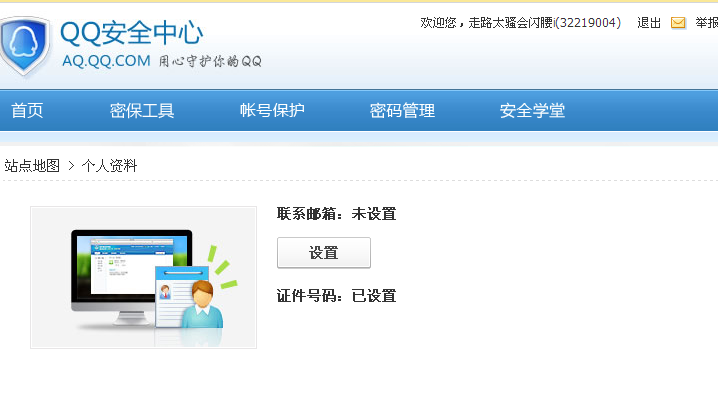The height and width of the screenshot is (417, 718).
Task: Click the QQ安全中心 title text
Action: pos(131,32)
